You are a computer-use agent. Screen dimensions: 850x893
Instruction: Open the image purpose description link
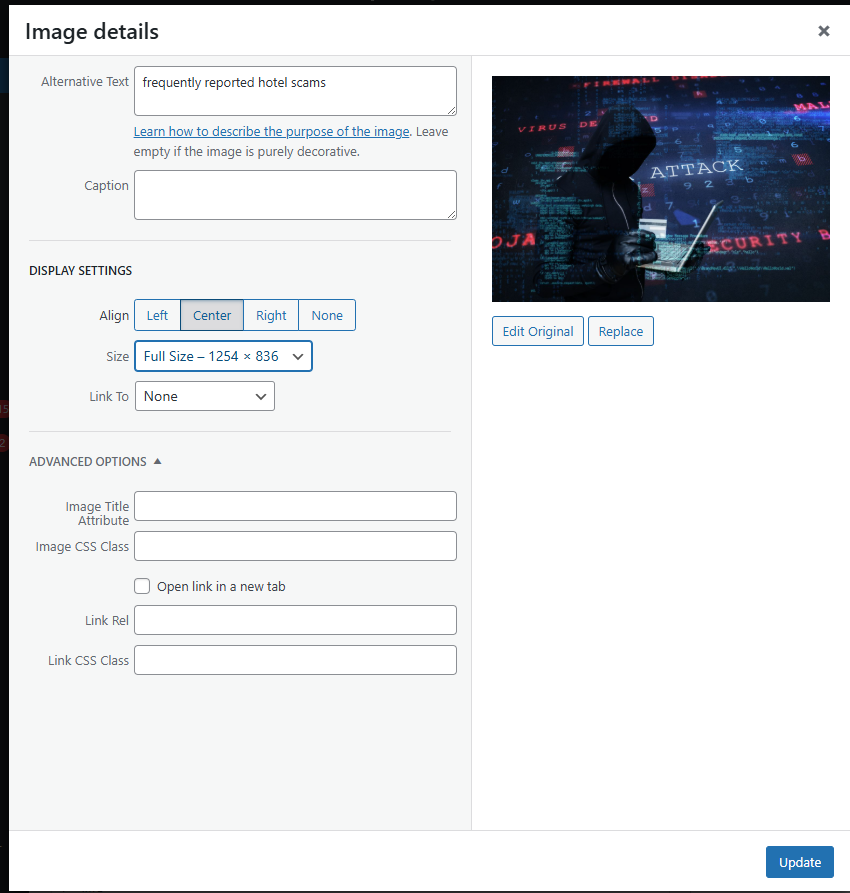(x=271, y=132)
